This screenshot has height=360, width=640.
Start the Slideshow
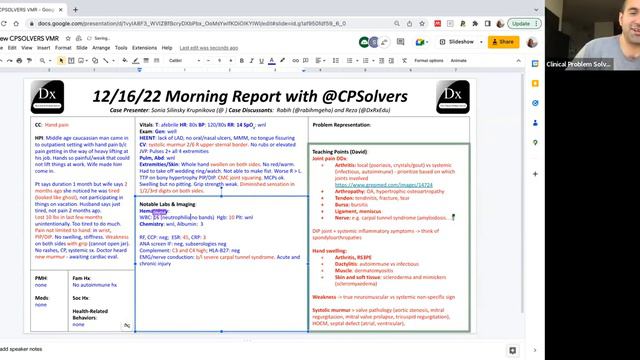(x=457, y=42)
